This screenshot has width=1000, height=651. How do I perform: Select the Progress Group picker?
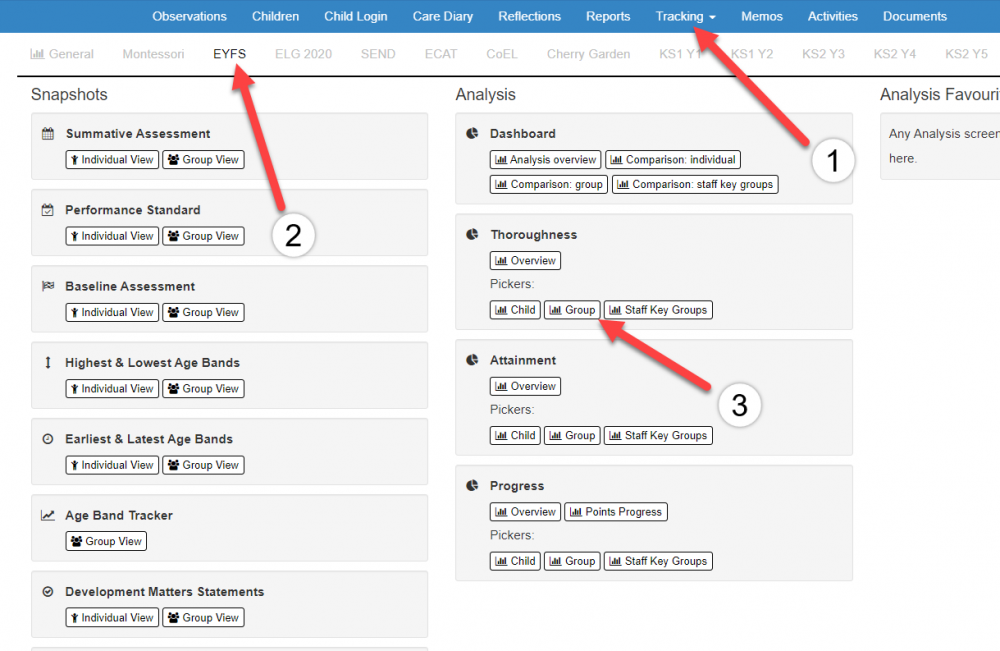(572, 561)
